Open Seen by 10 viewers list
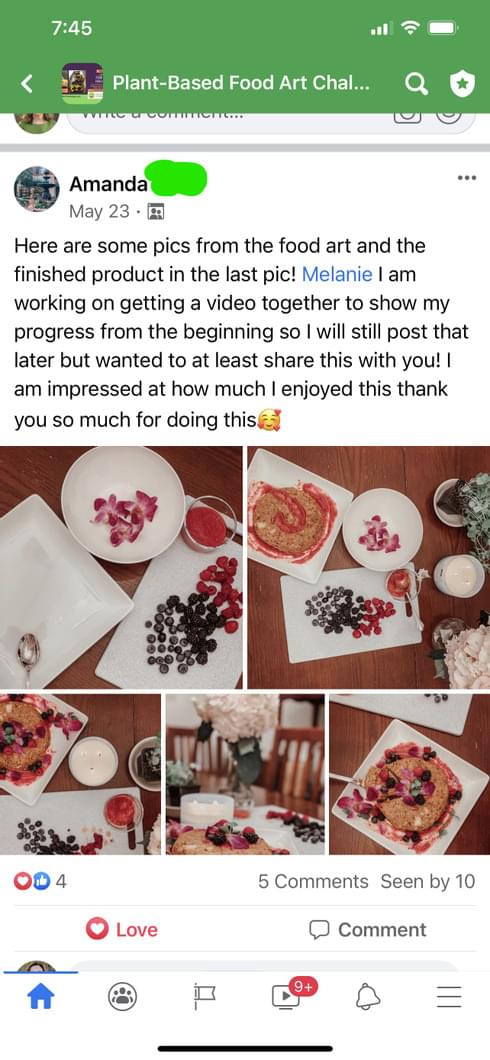The height and width of the screenshot is (1060, 490). 428,882
